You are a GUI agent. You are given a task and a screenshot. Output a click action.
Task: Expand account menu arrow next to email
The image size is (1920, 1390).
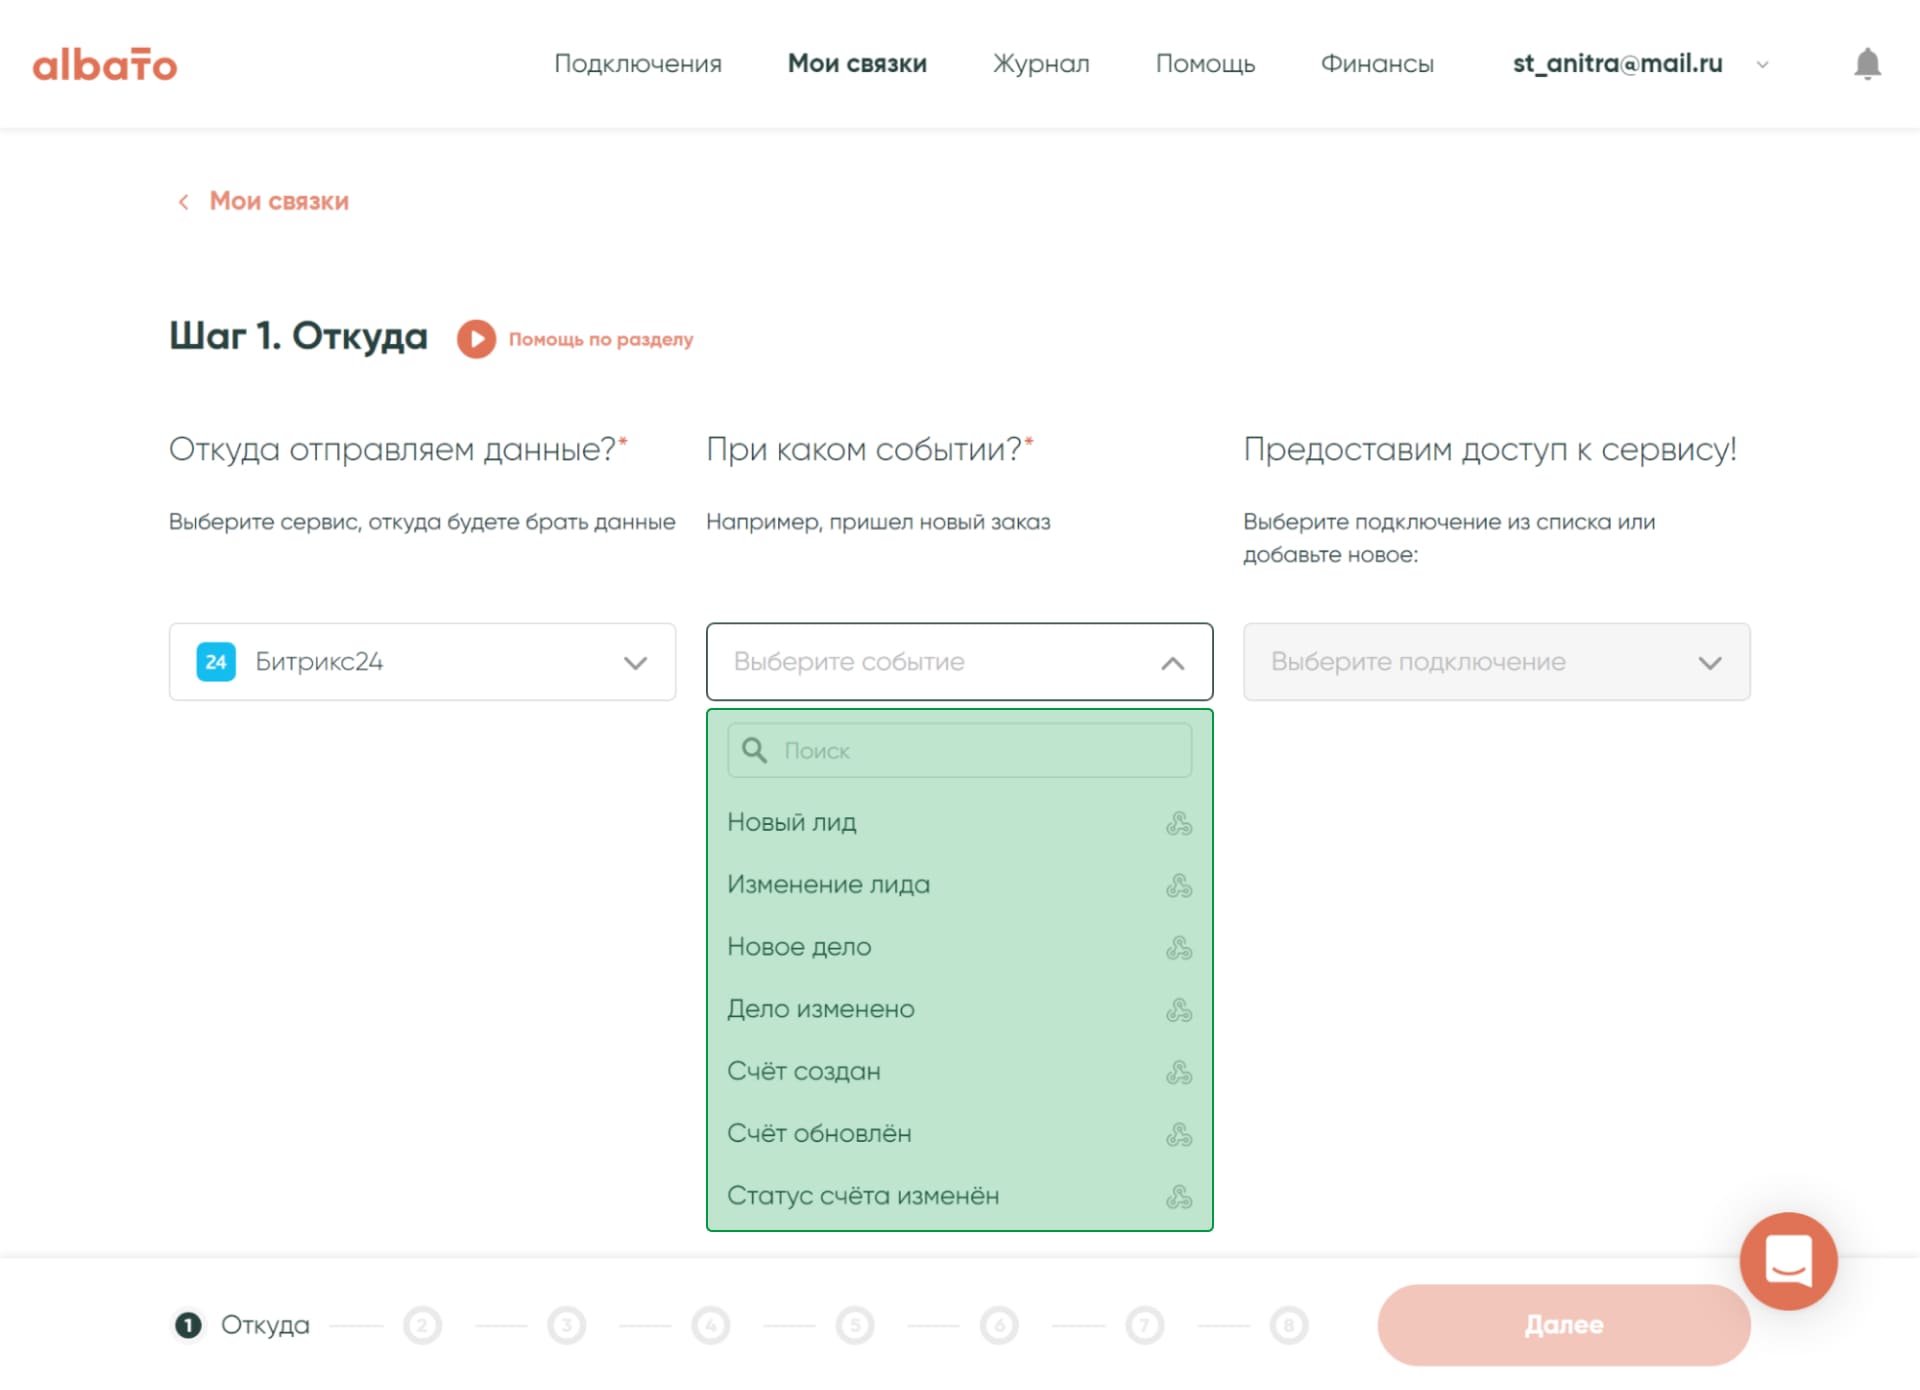[1762, 65]
